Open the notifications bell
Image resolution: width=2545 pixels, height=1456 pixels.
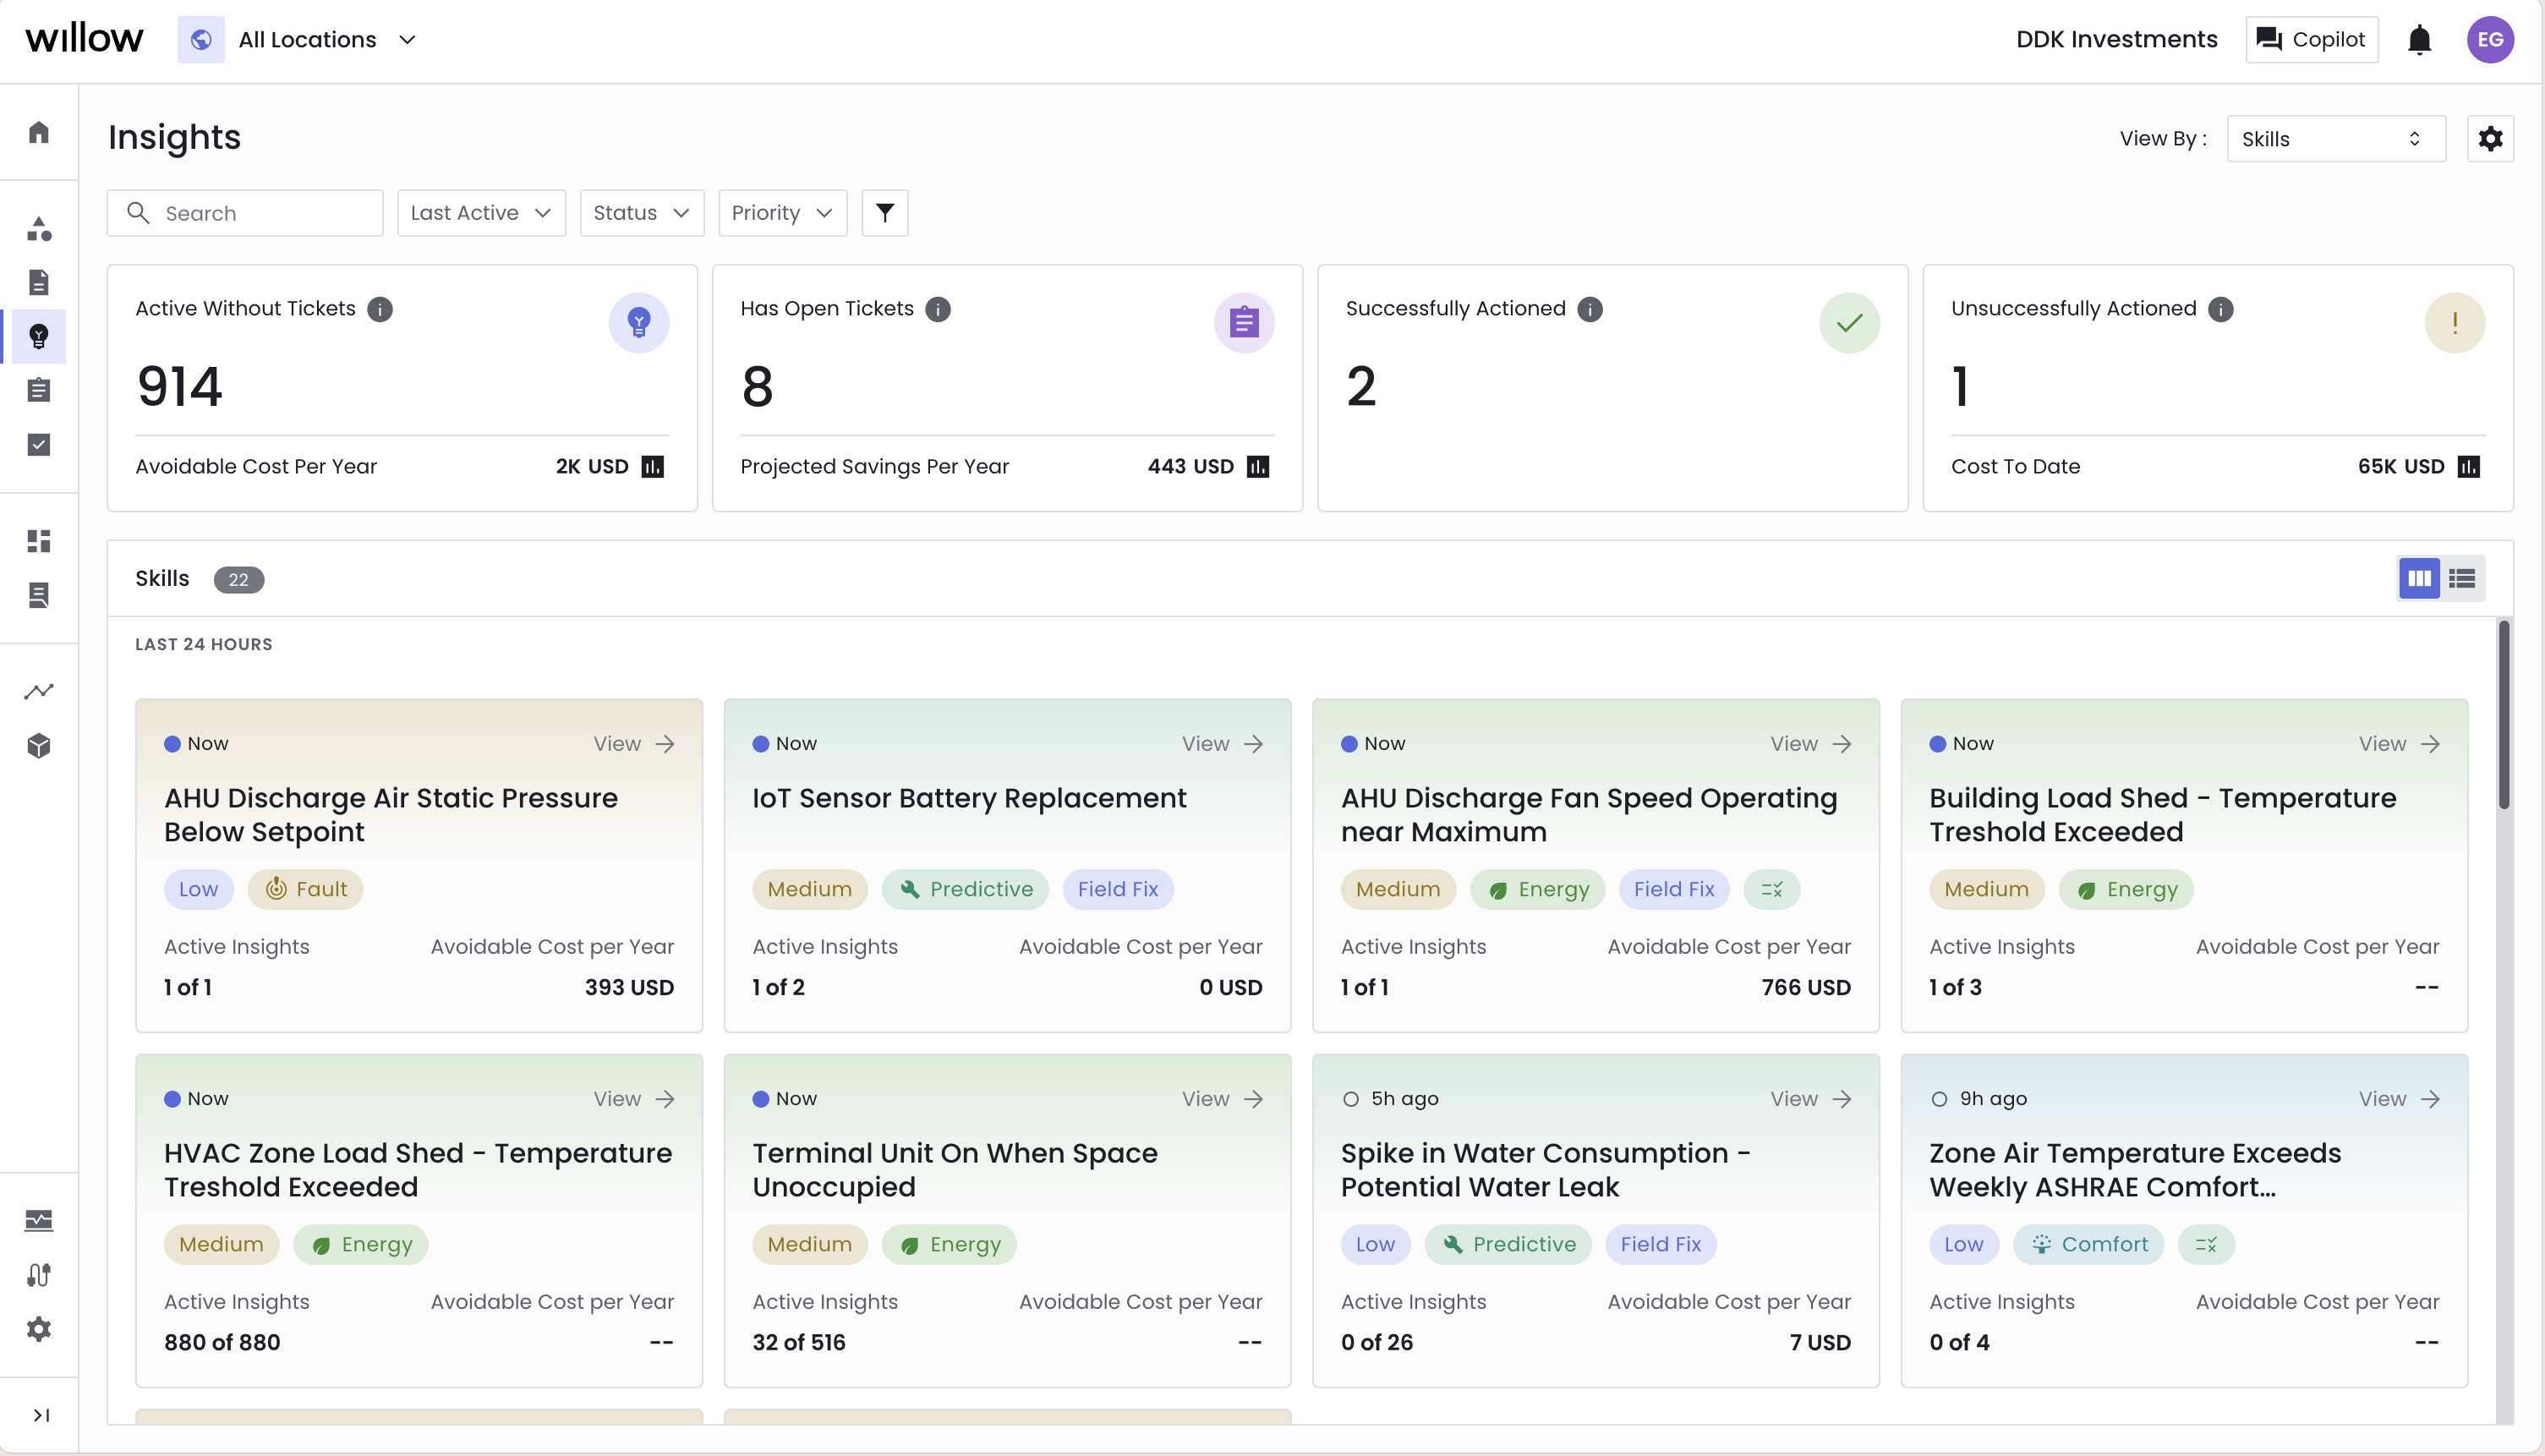point(2418,40)
